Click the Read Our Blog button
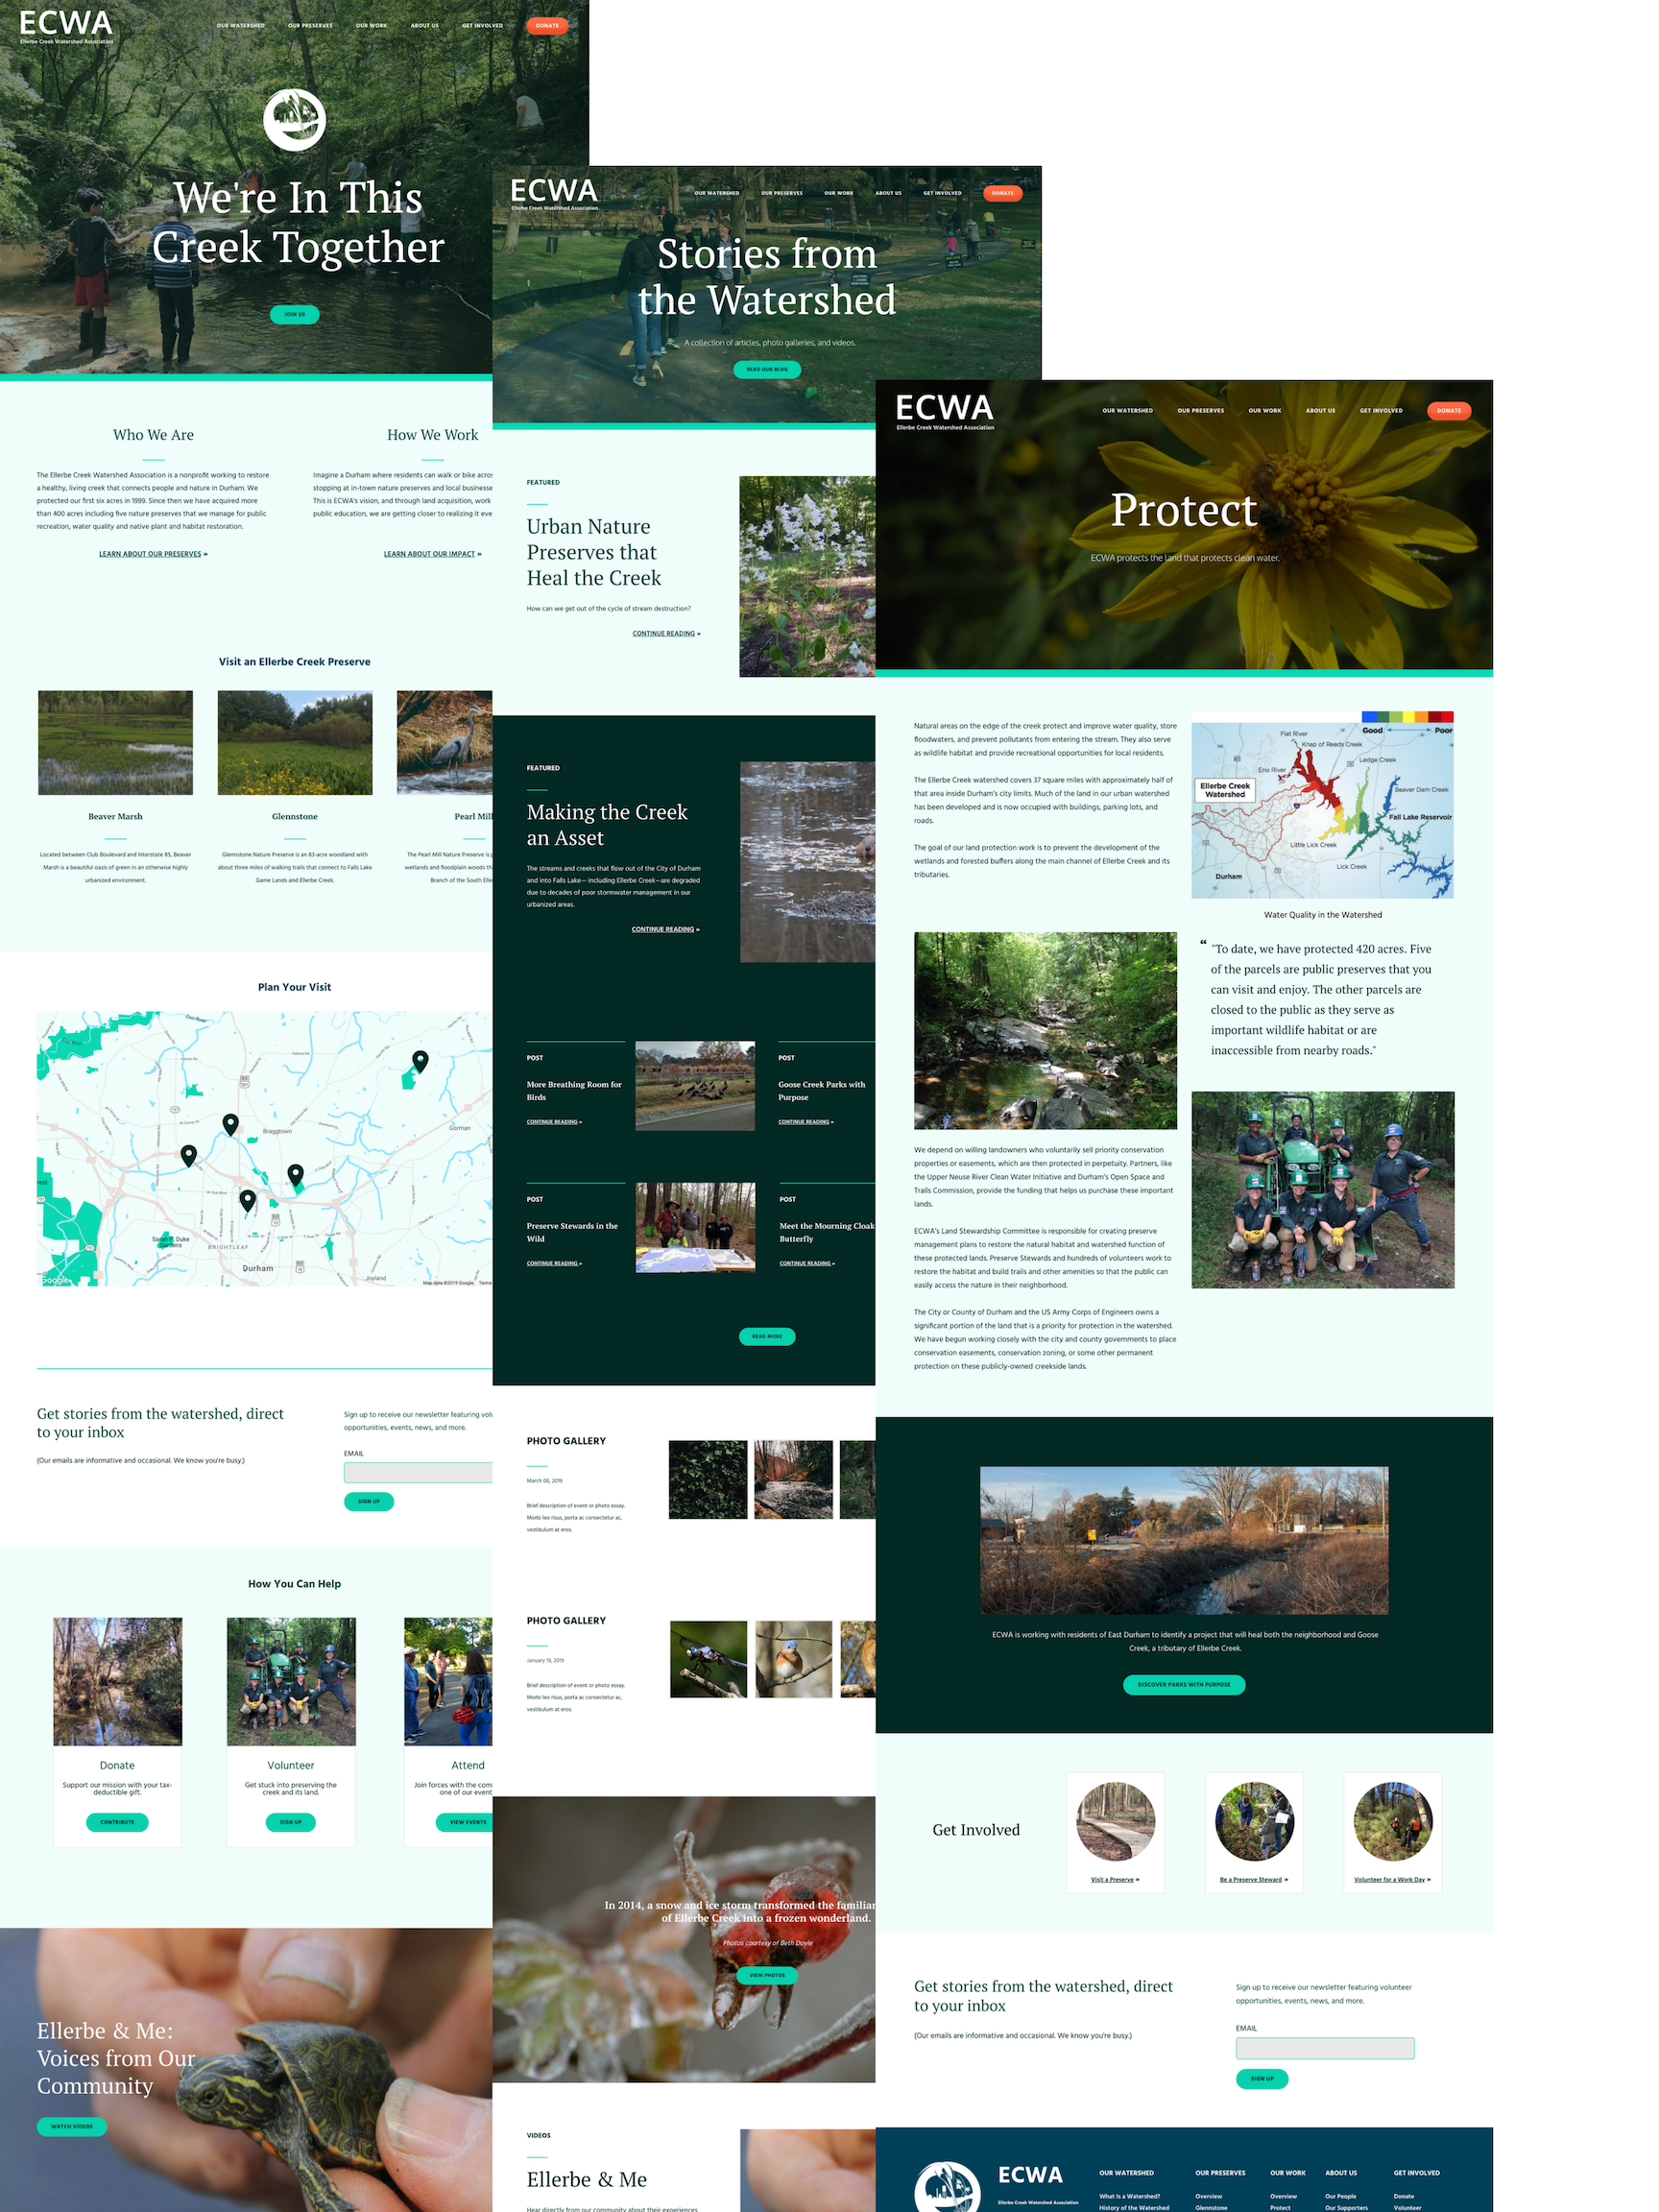Screen dimensions: 1659x2212 (767, 369)
